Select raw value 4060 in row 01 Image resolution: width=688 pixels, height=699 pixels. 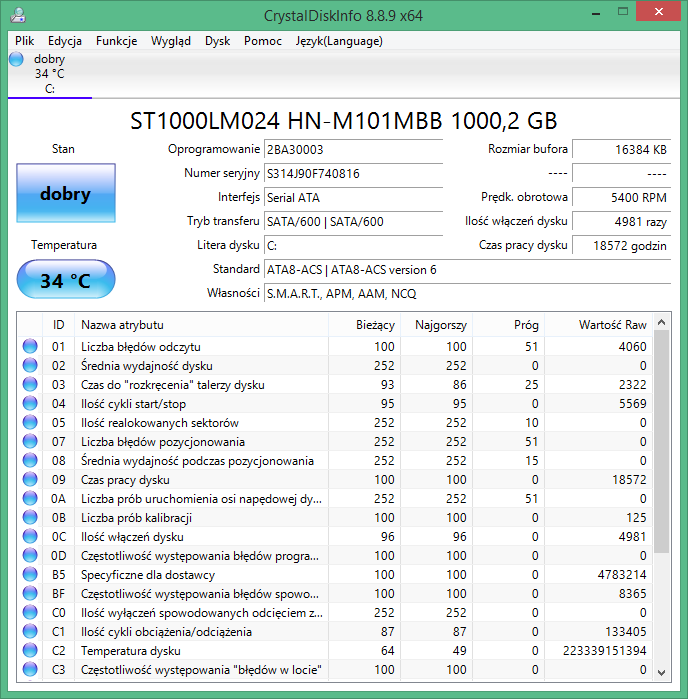(x=632, y=346)
